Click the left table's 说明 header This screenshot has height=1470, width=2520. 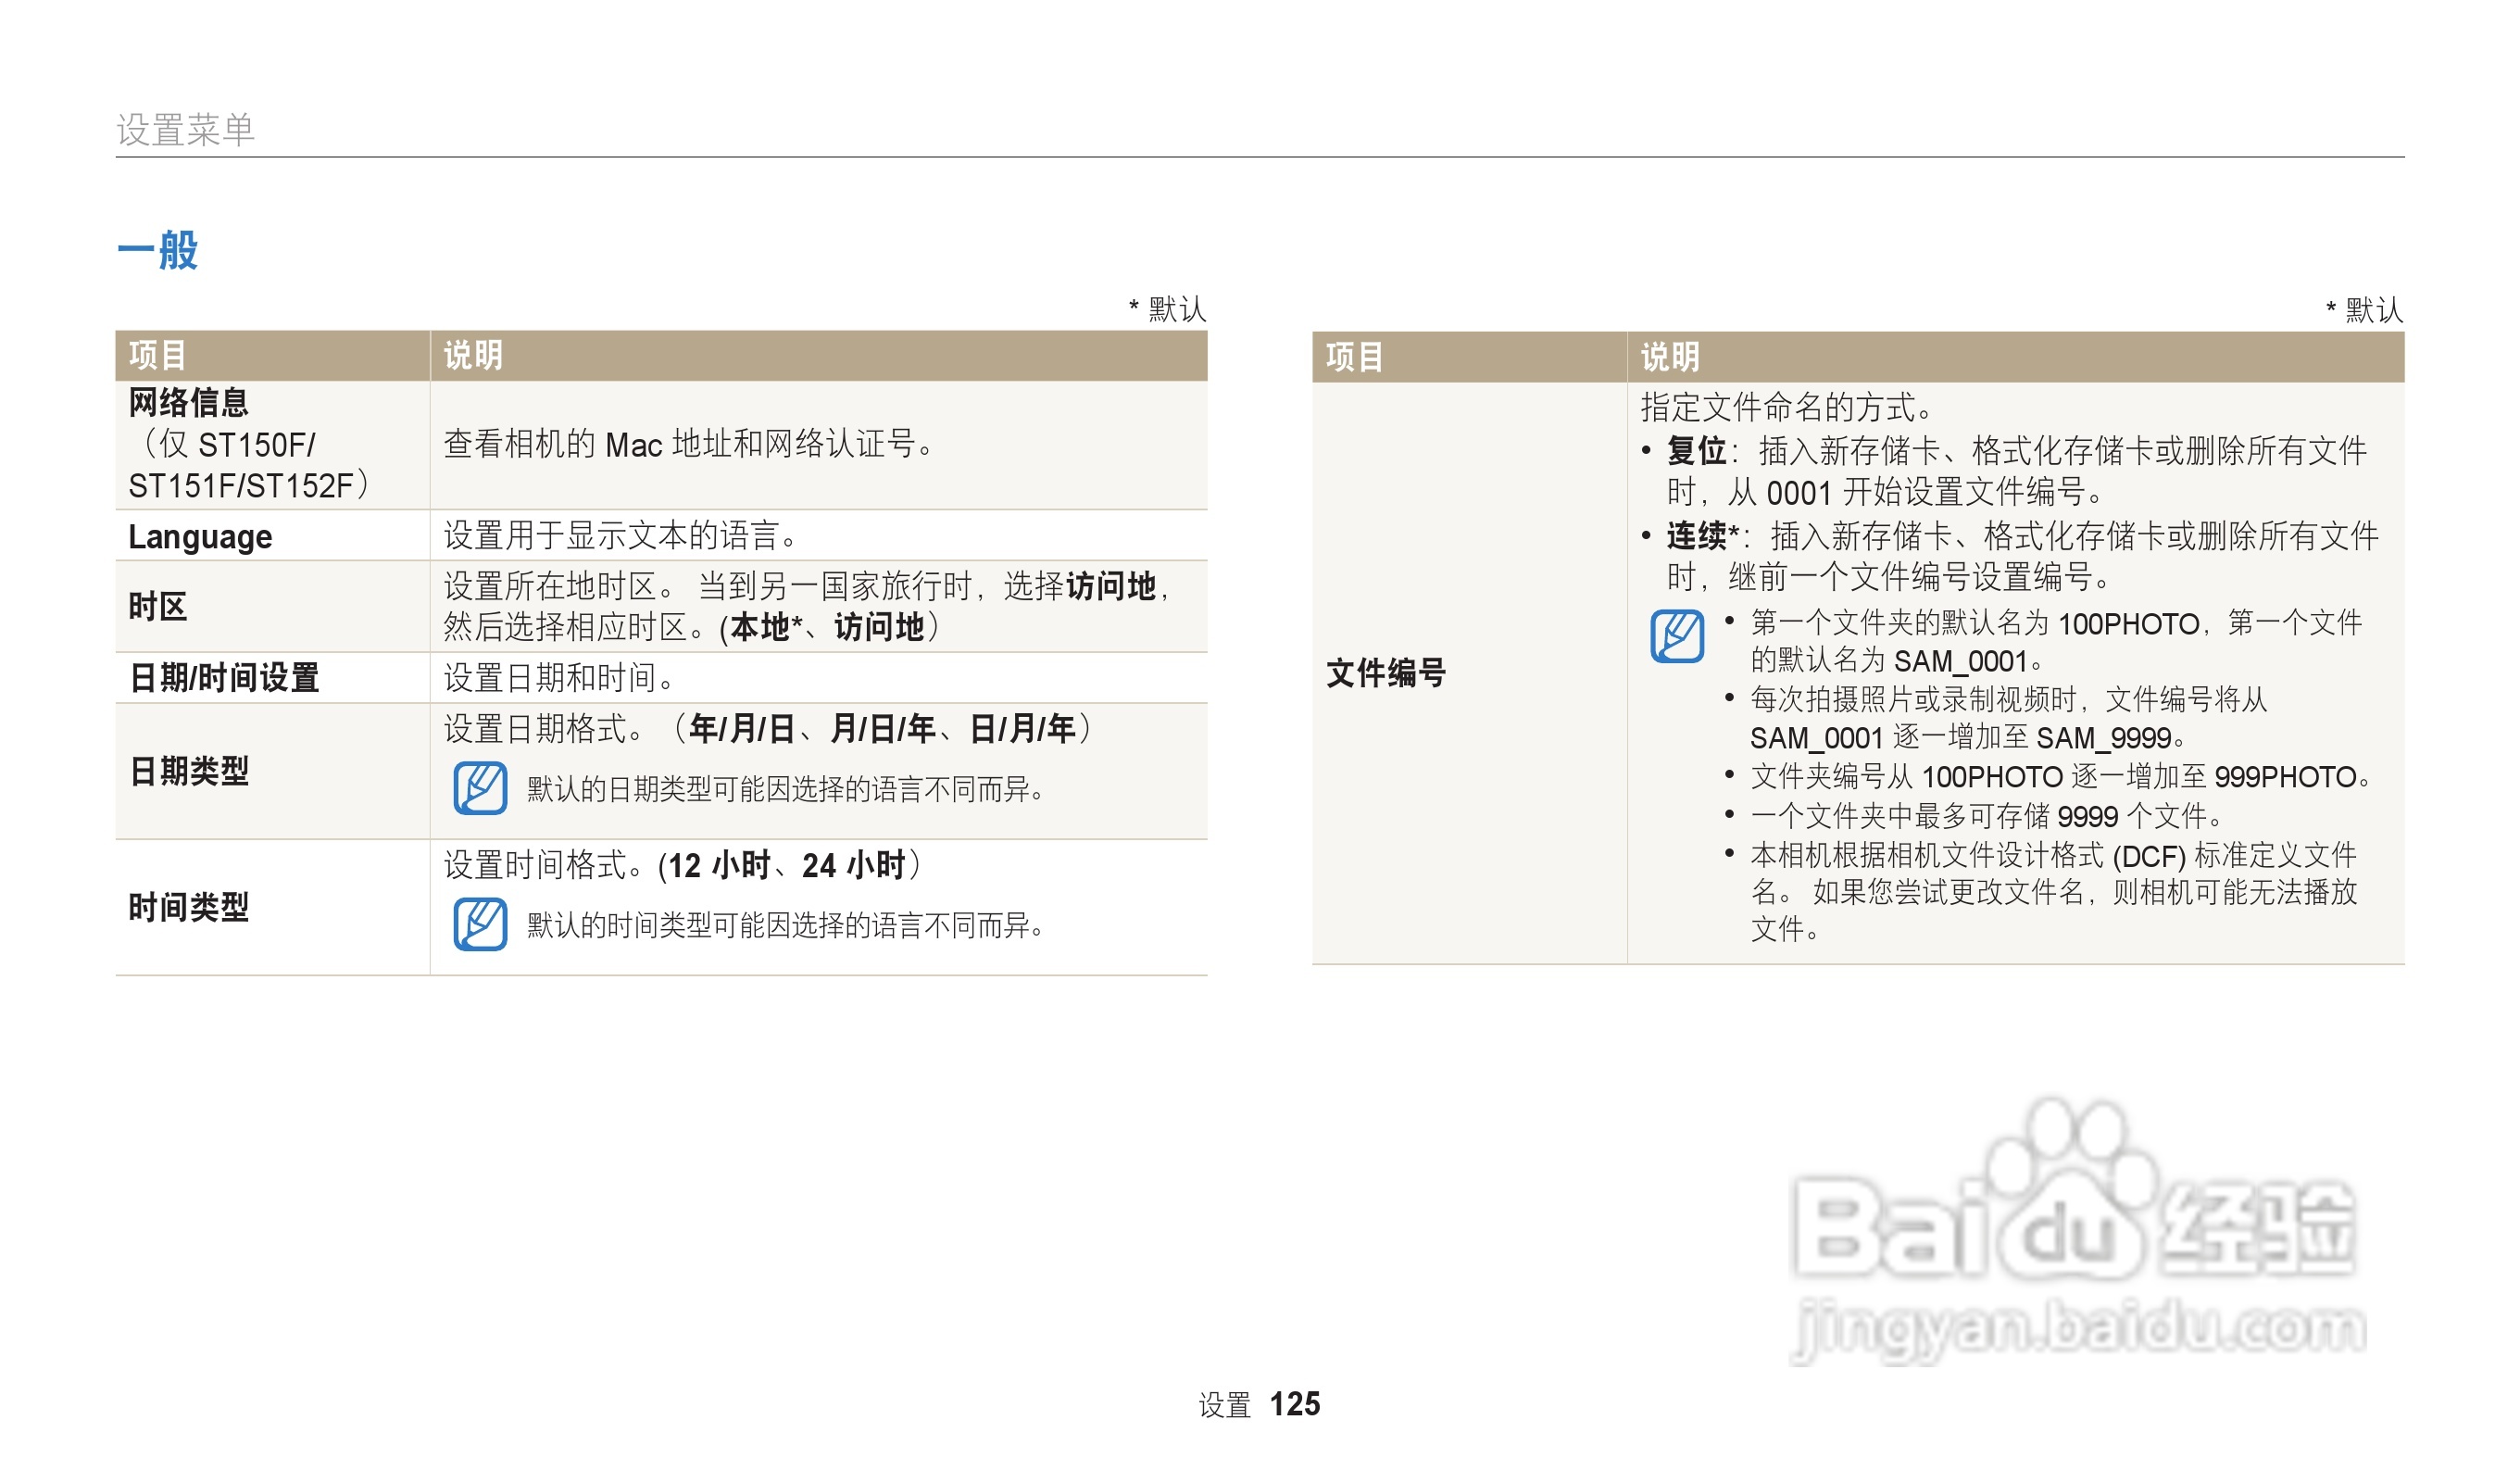tap(473, 355)
